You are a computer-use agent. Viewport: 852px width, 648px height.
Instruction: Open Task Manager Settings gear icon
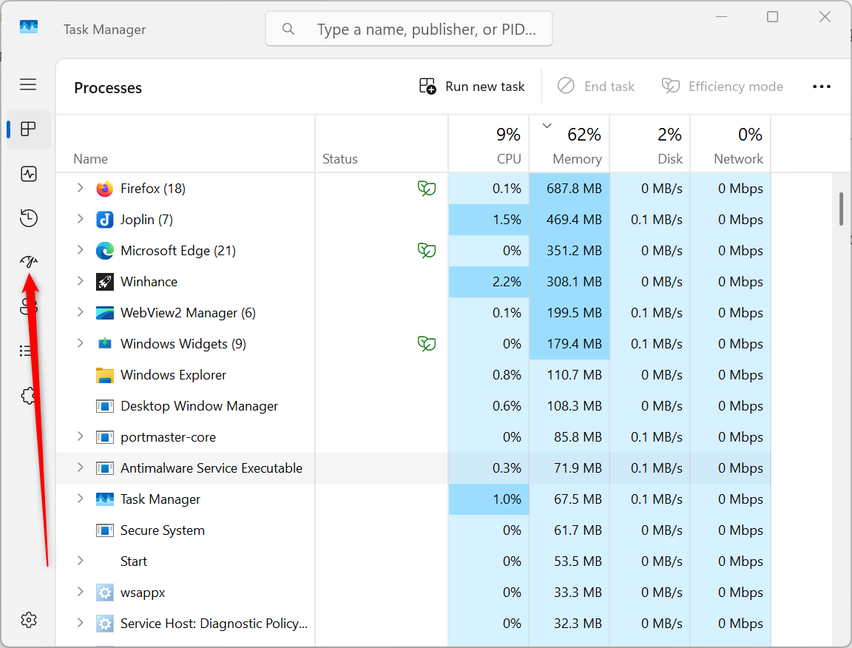click(28, 620)
